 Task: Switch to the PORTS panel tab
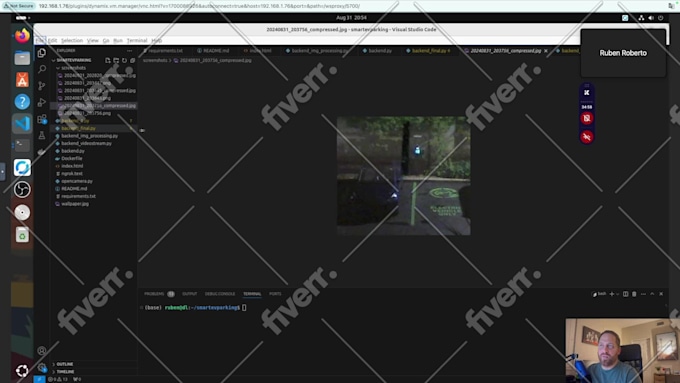point(275,294)
